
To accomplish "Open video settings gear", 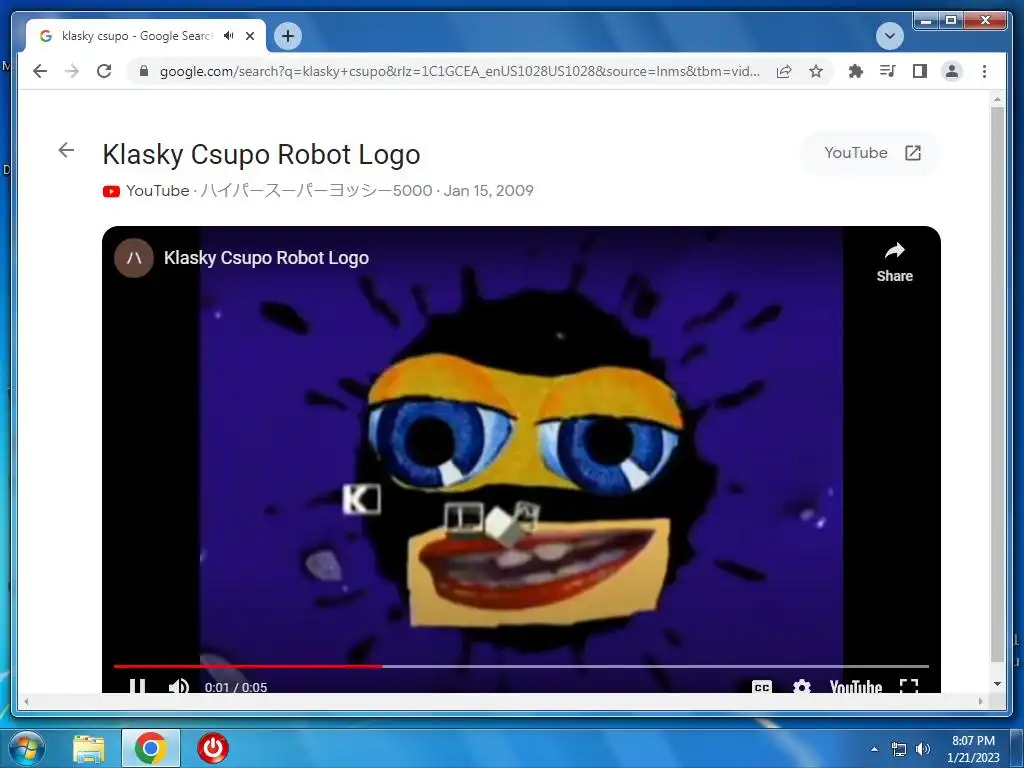I will (802, 686).
